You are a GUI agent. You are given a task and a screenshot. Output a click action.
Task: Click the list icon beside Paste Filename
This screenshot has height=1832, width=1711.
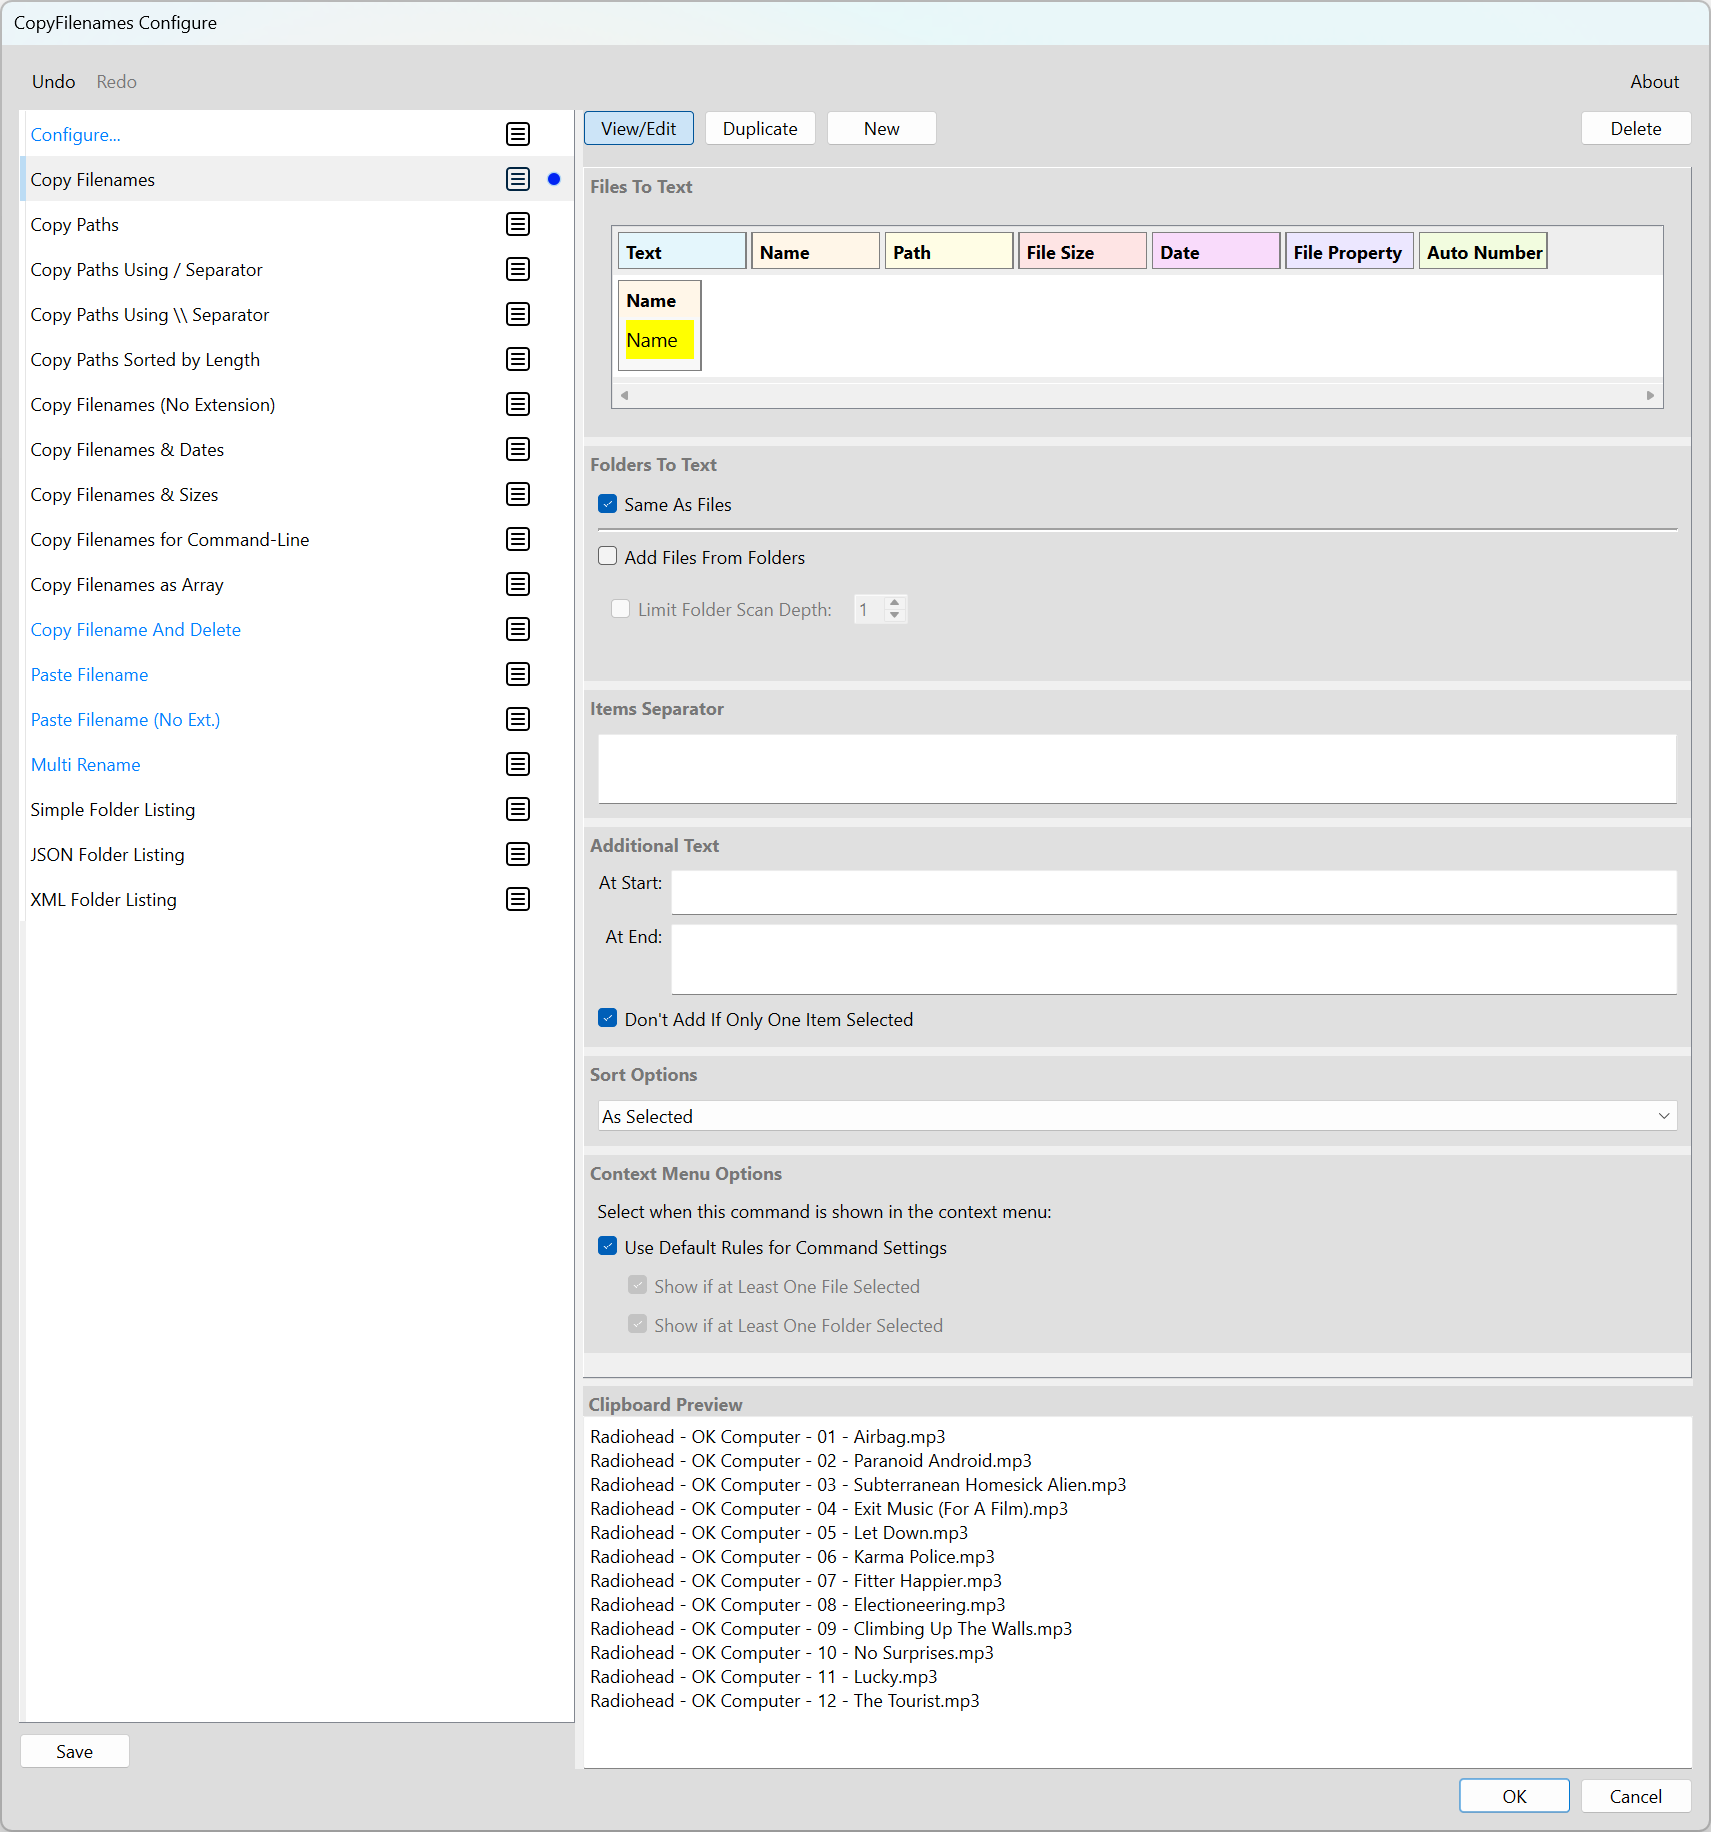(x=518, y=674)
